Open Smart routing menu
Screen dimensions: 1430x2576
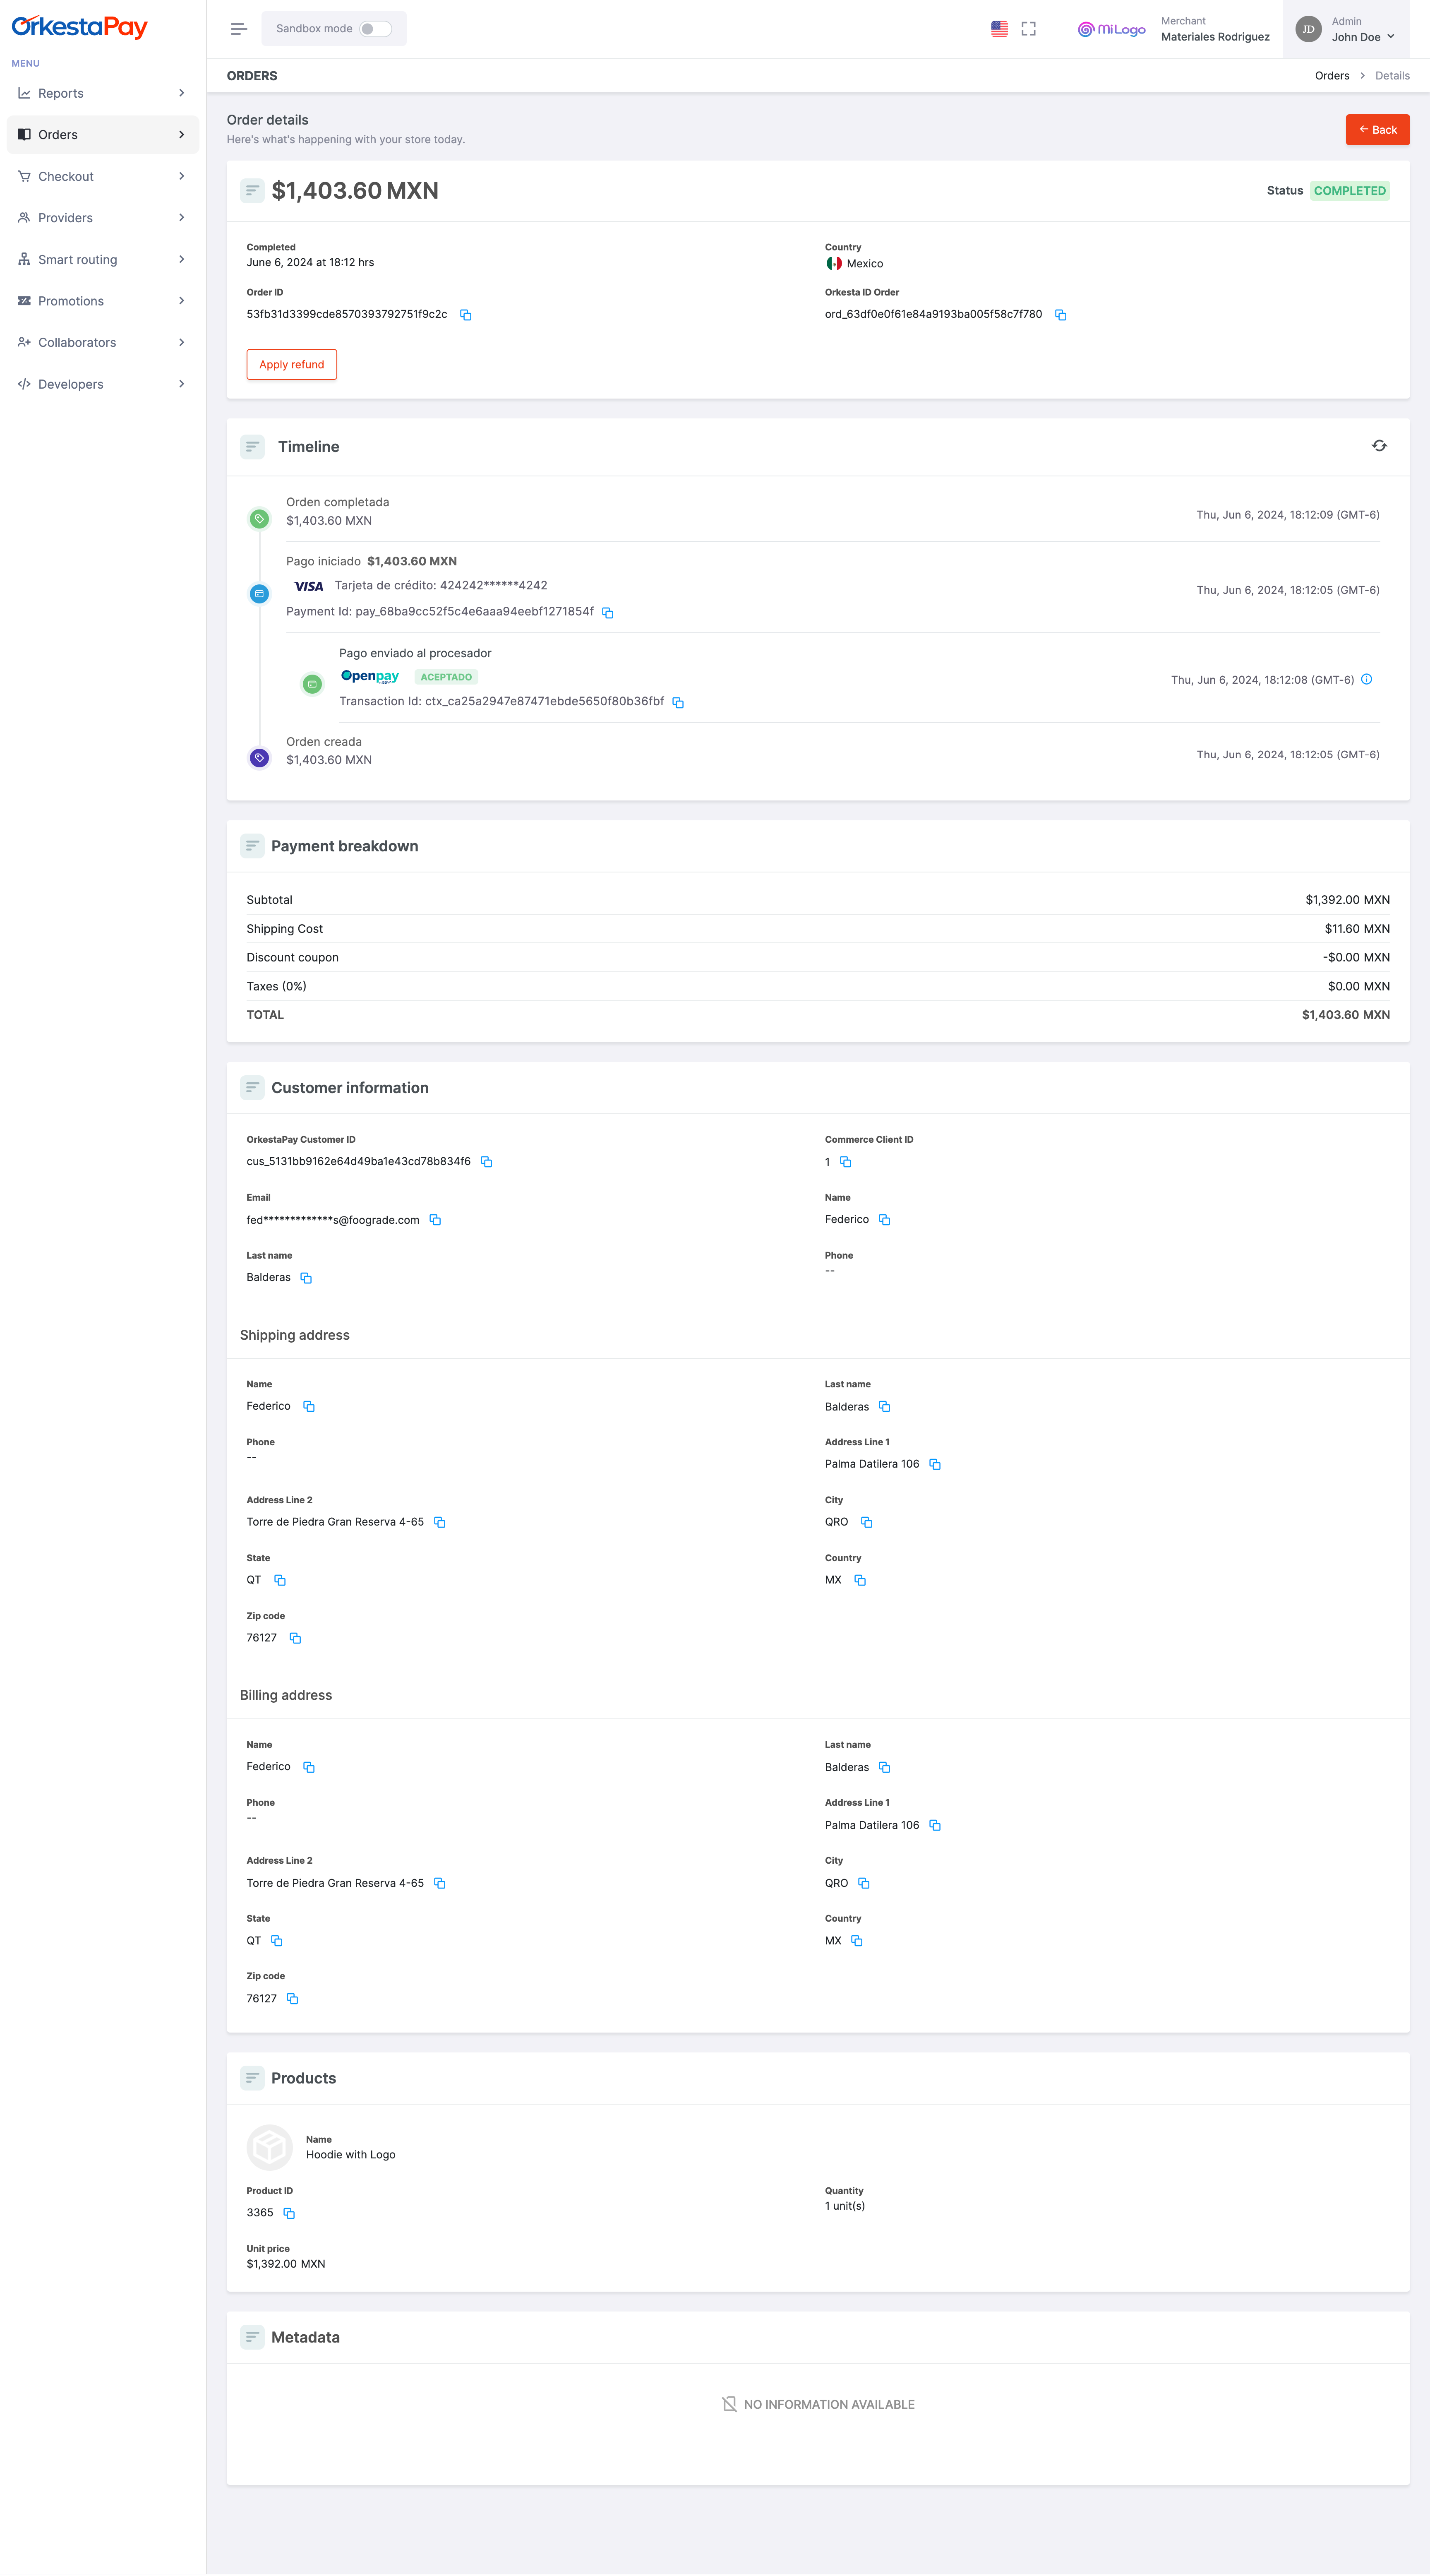102,260
